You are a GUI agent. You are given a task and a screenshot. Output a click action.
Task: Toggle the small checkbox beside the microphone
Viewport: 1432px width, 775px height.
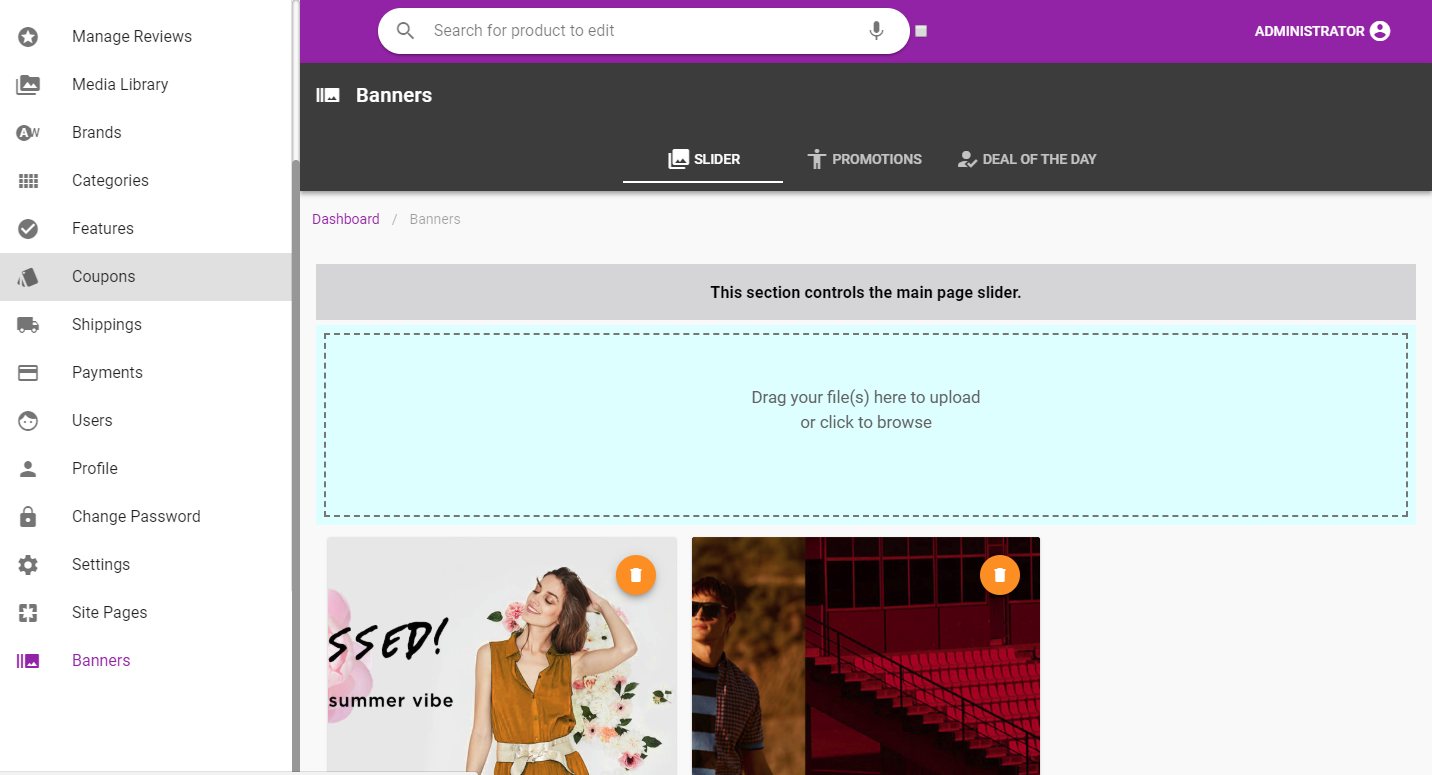point(920,31)
